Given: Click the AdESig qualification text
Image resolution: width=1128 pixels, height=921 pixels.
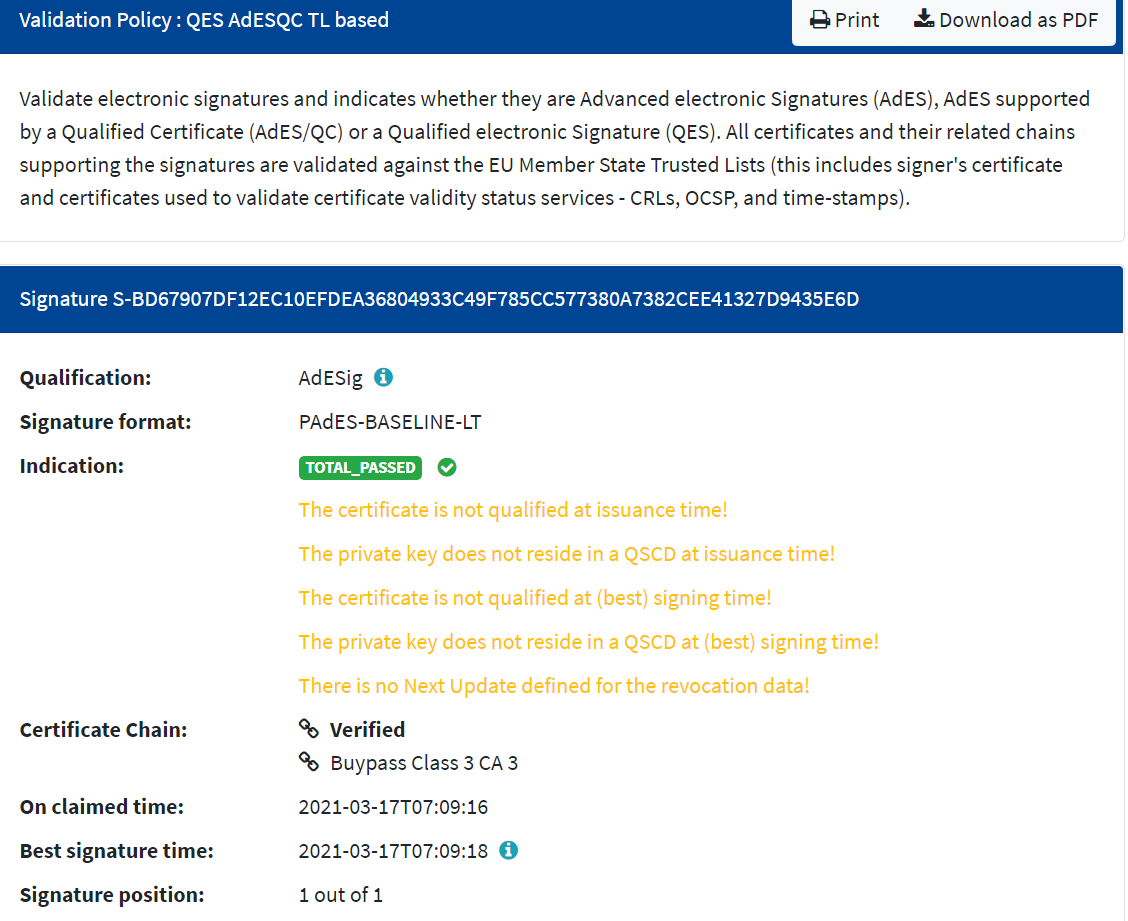Looking at the screenshot, I should (x=330, y=378).
